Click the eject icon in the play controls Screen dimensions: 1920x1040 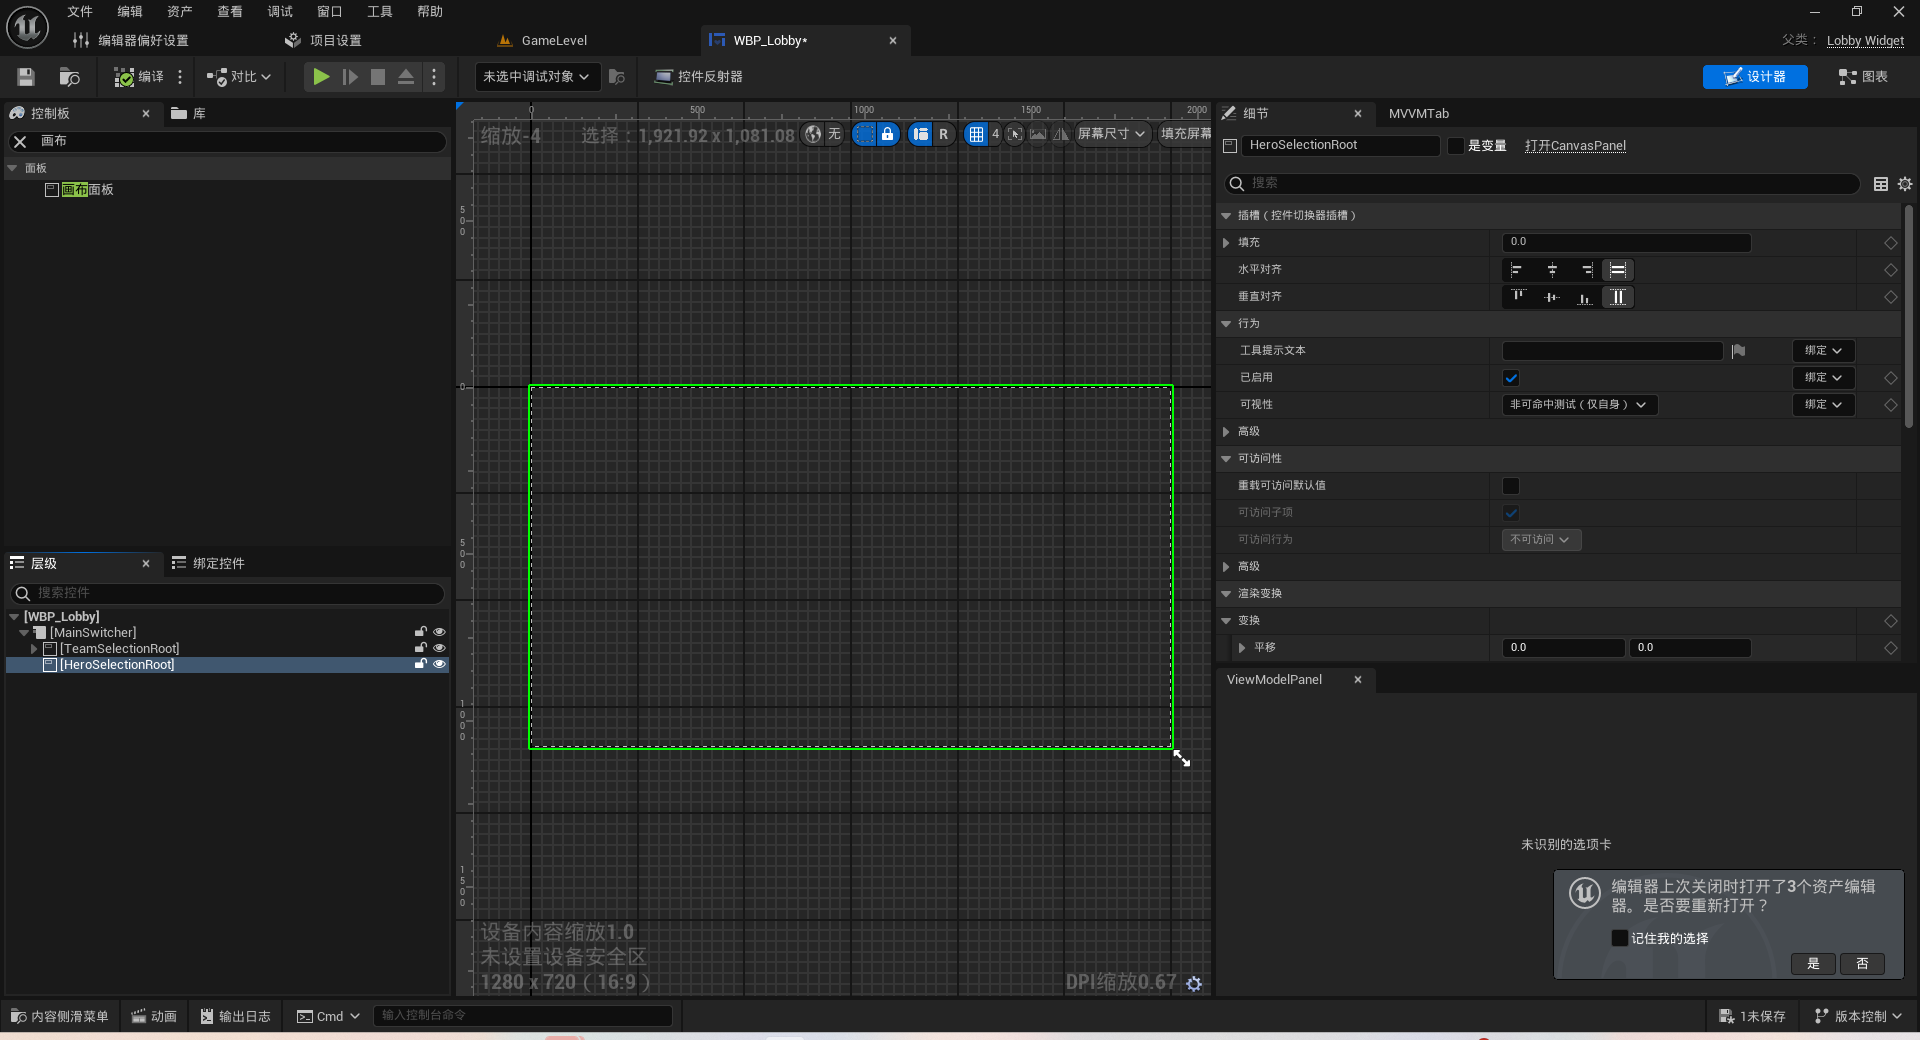click(406, 77)
